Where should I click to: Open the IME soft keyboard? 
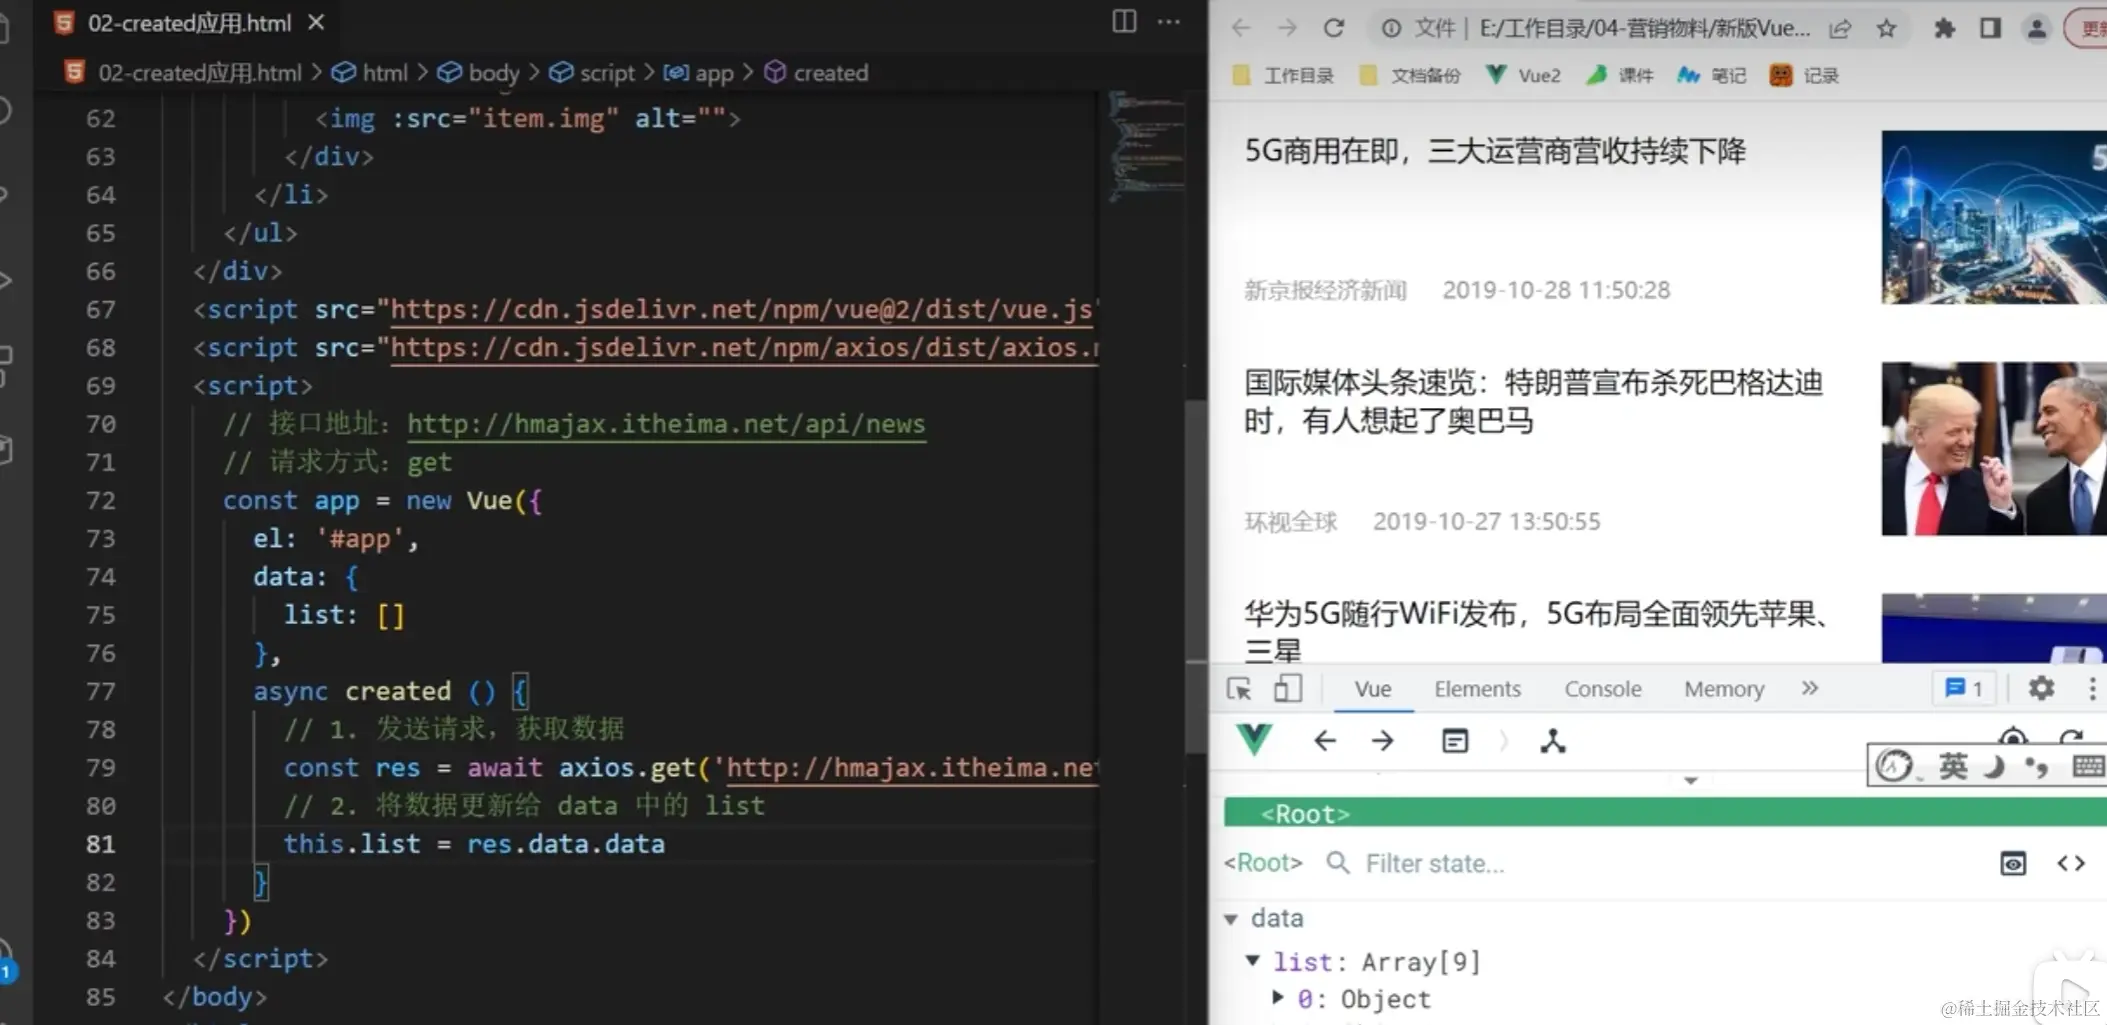pos(2088,767)
